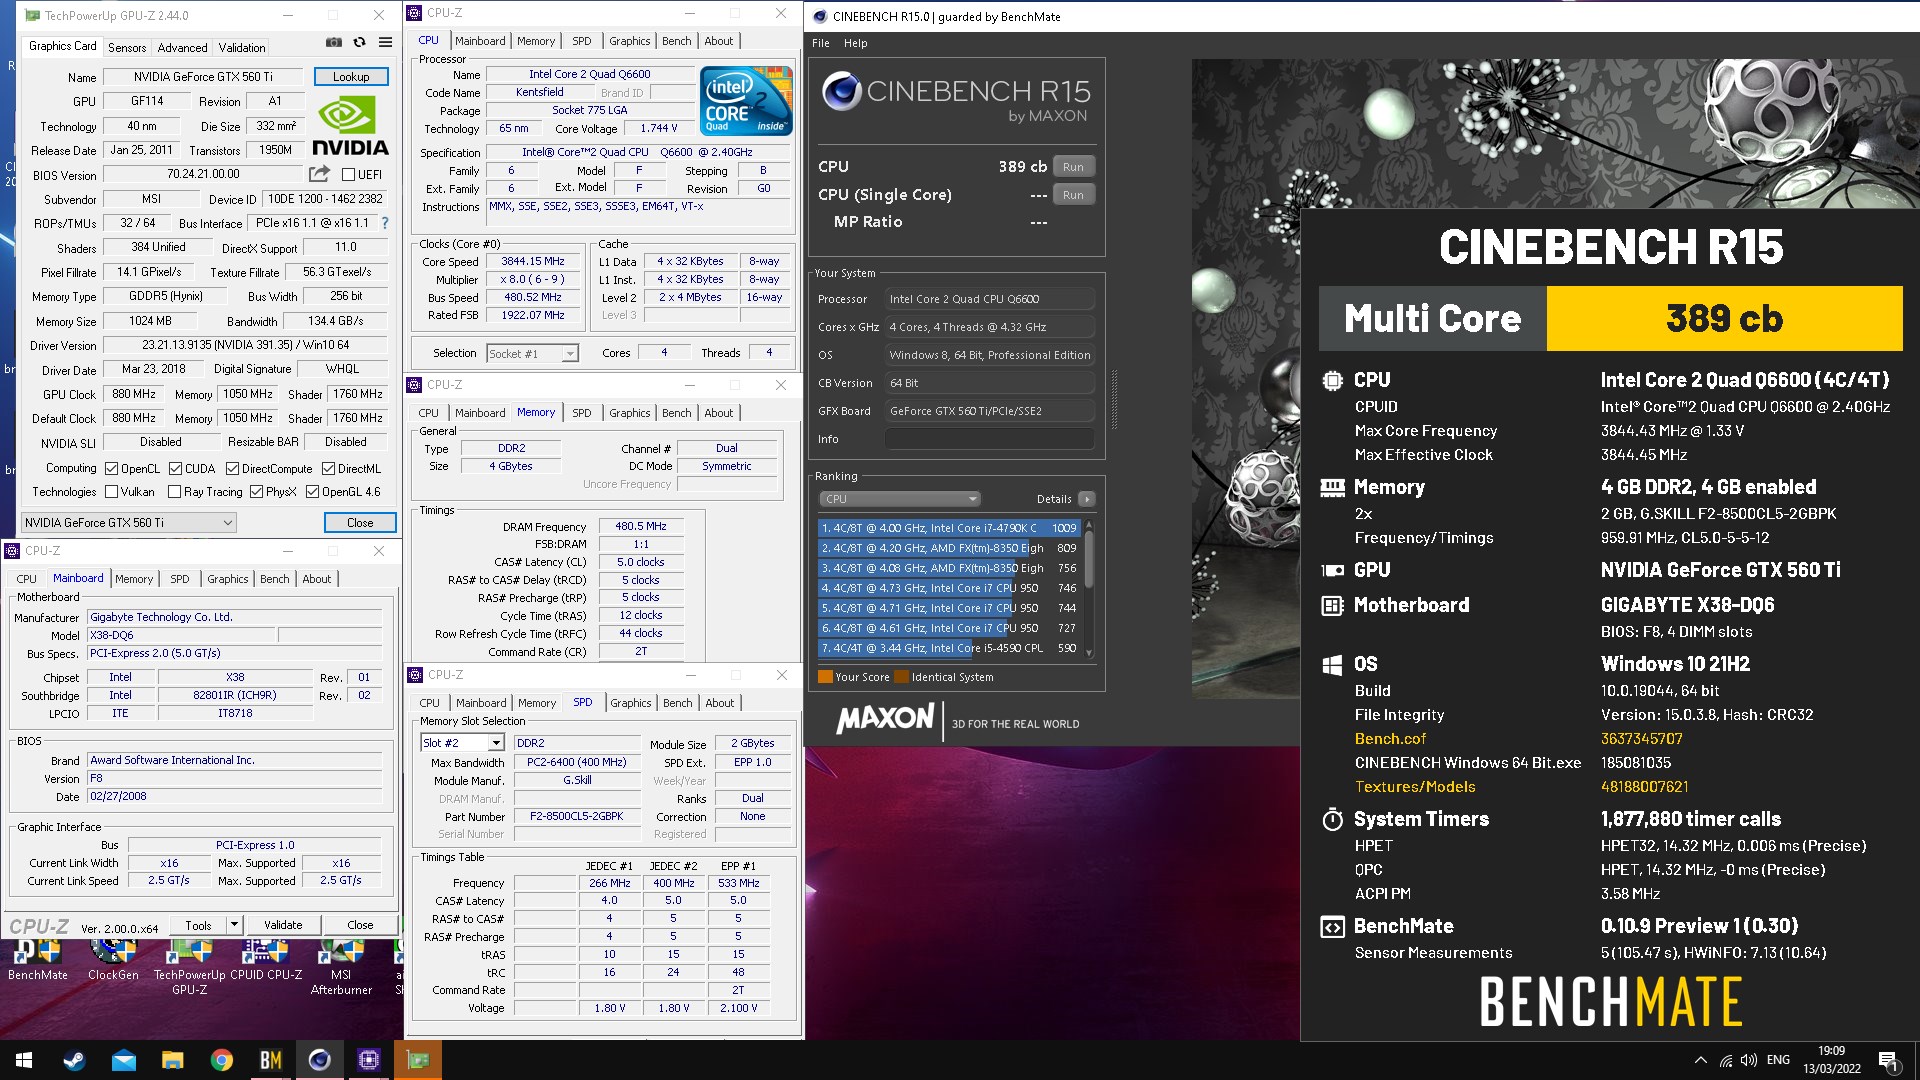
Task: Click Lookup button in GPU-Z
Action: pyautogui.click(x=351, y=76)
